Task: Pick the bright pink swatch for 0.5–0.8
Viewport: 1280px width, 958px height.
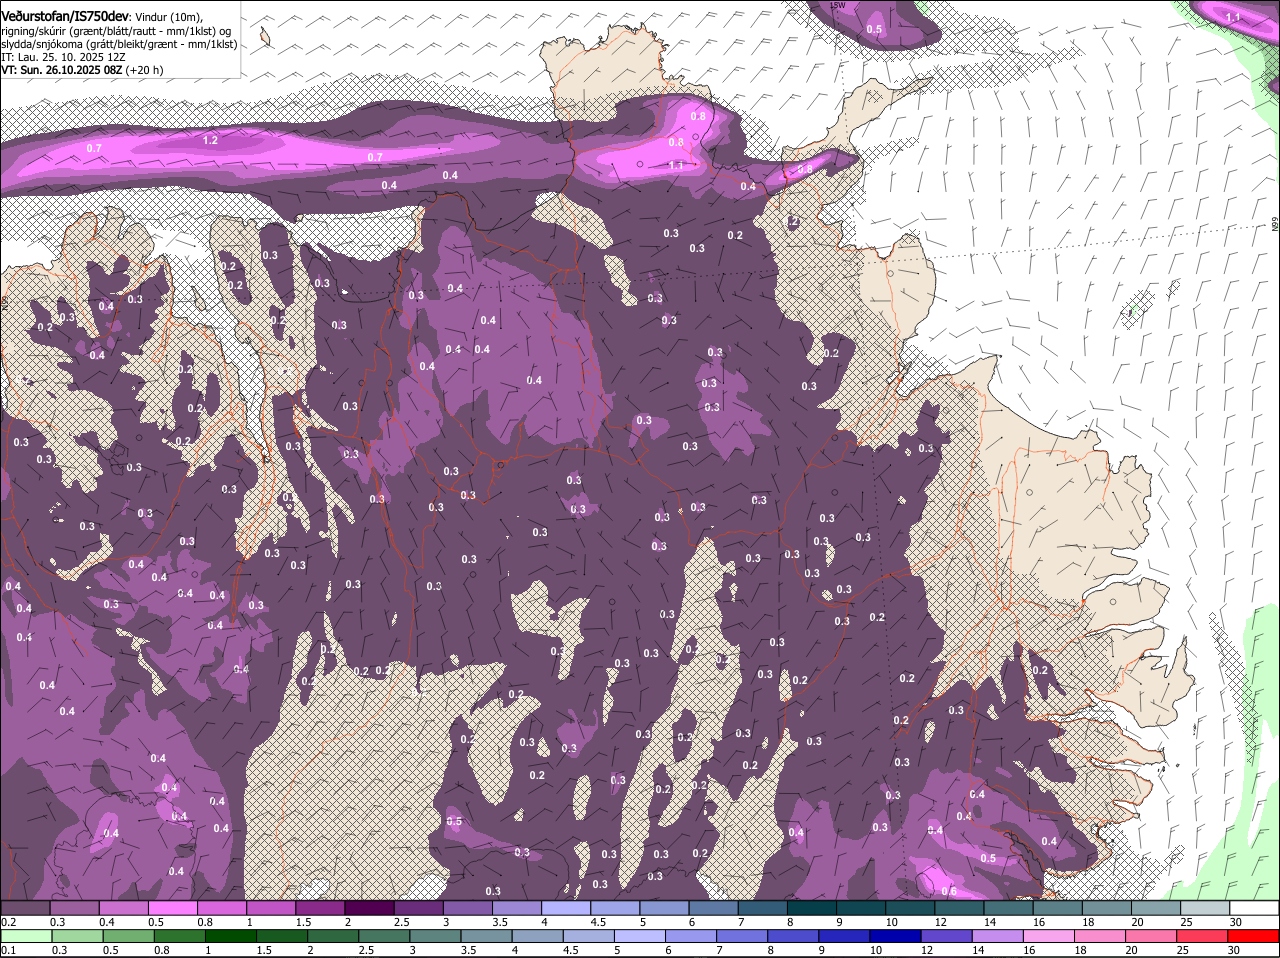Action: [172, 908]
